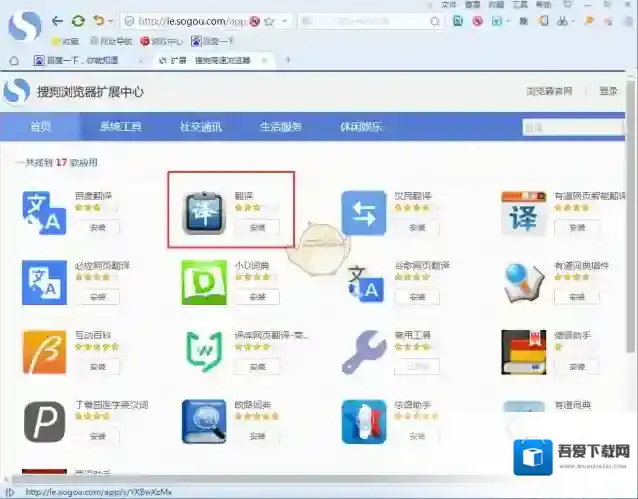Select the 系统工具 category tab
Viewport: 638px width, 499px height.
120,127
